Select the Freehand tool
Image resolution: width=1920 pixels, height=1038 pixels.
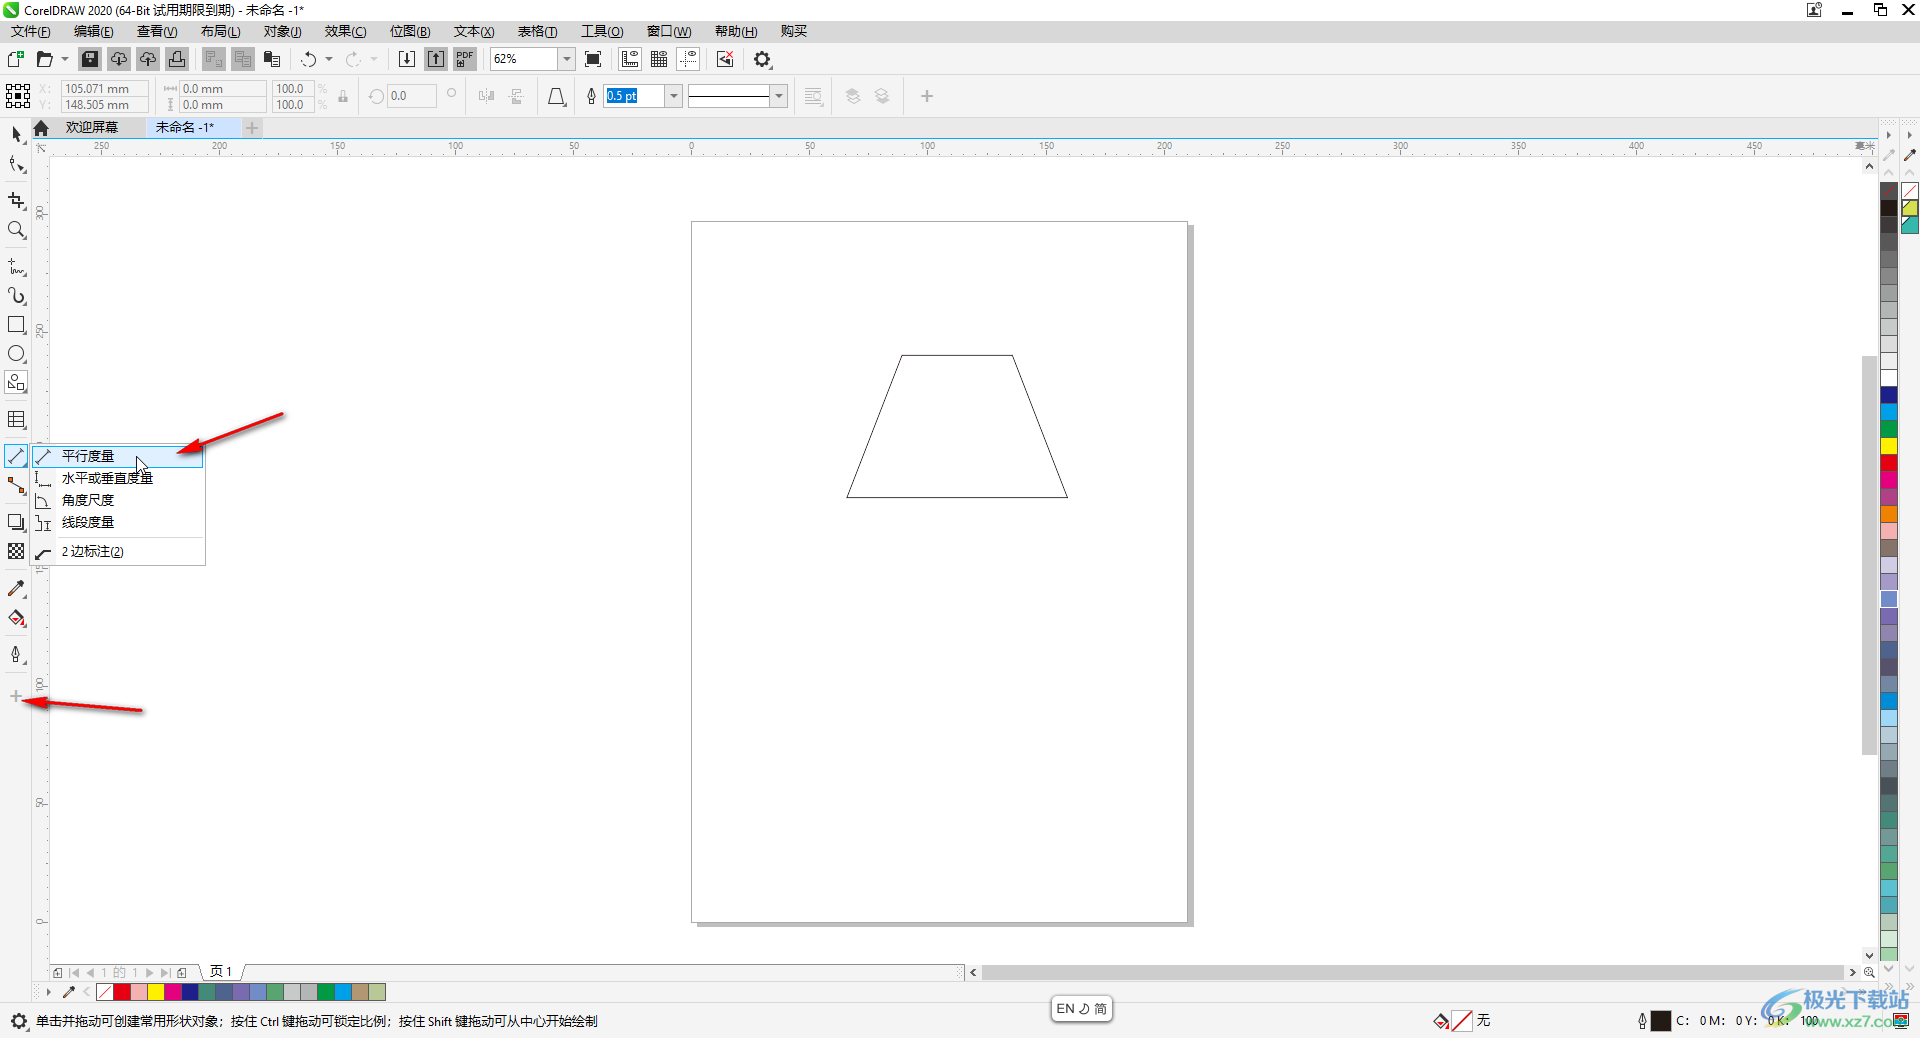click(x=16, y=267)
